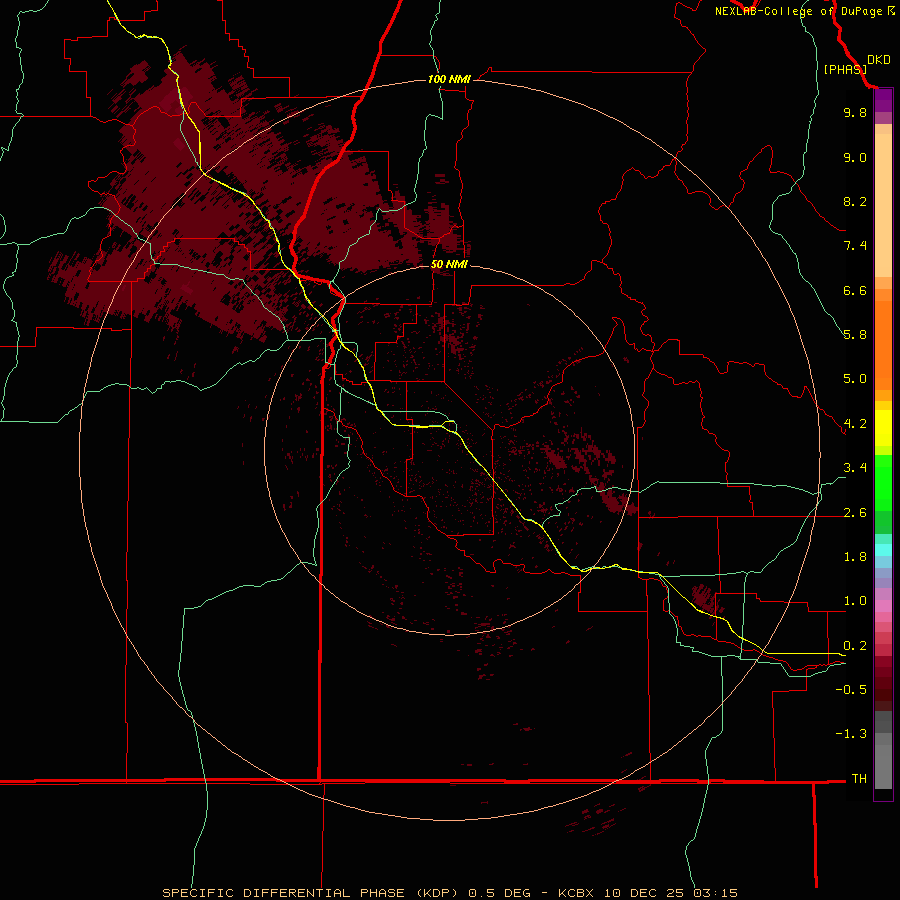The image size is (900, 900).
Task: Click the -1.3 value on color scale
Action: click(851, 734)
